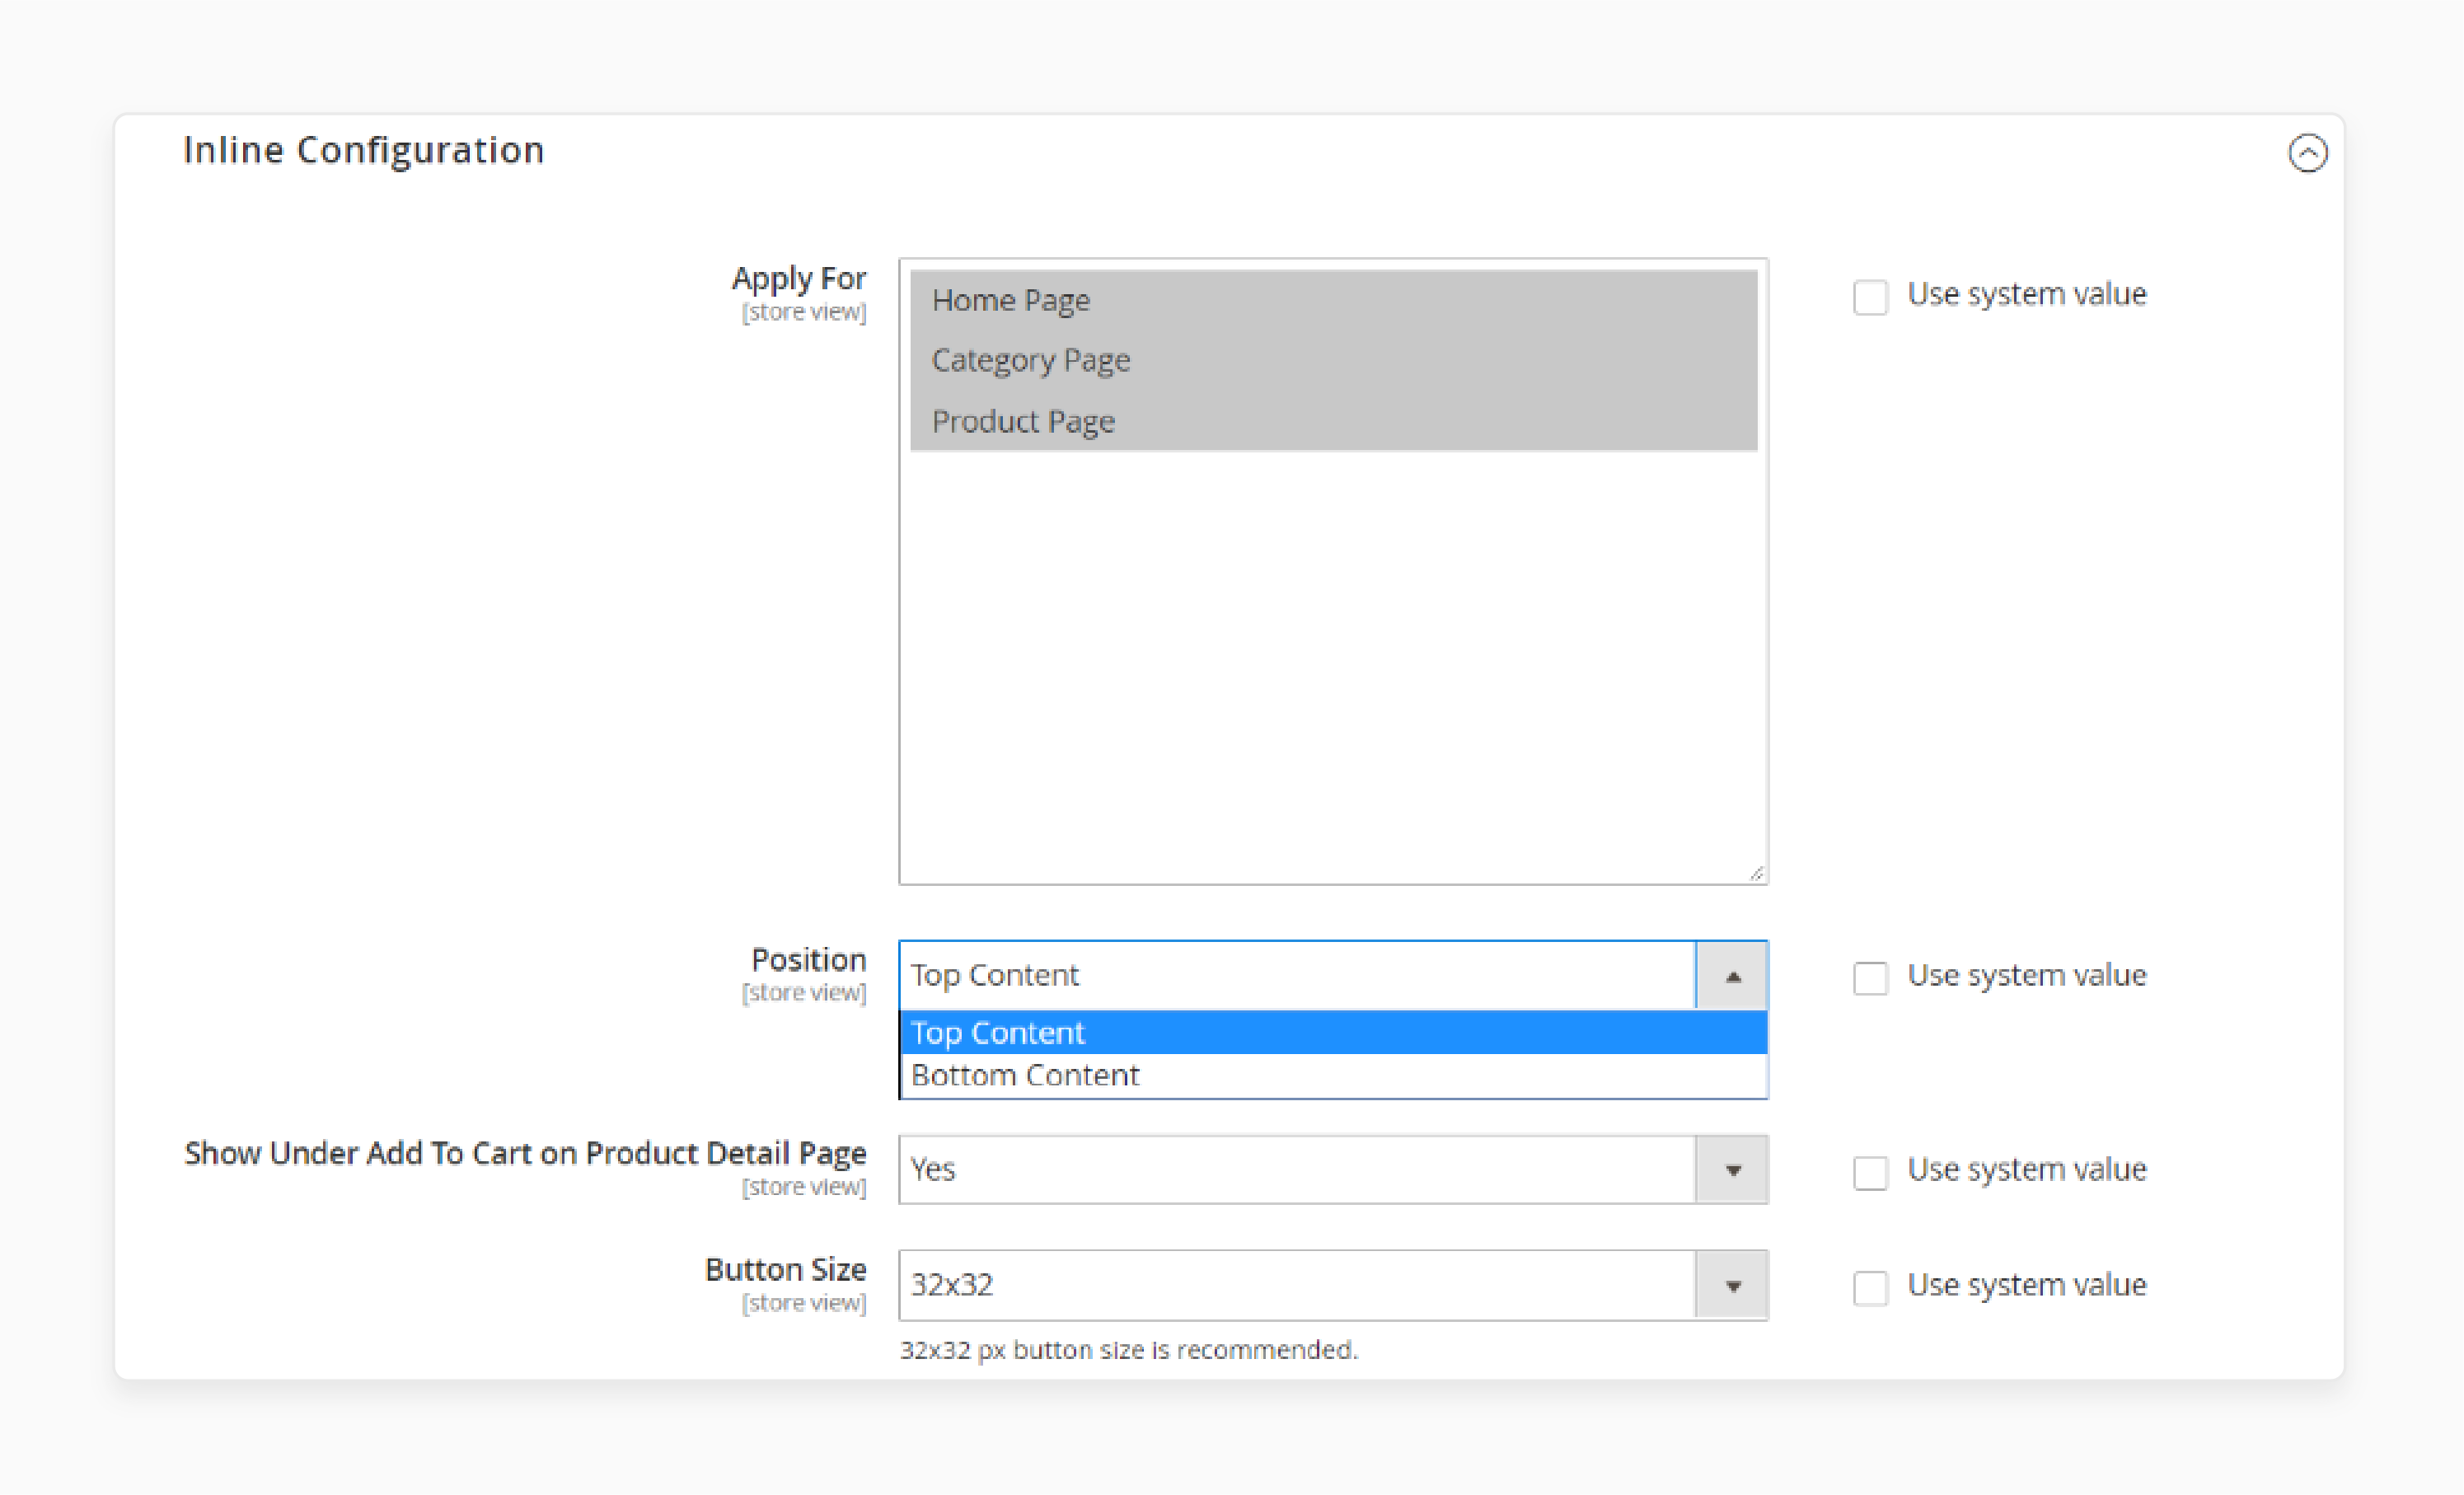Select Product Page in Apply For list
Screen dimensions: 2464x1495
[x=1333, y=421]
